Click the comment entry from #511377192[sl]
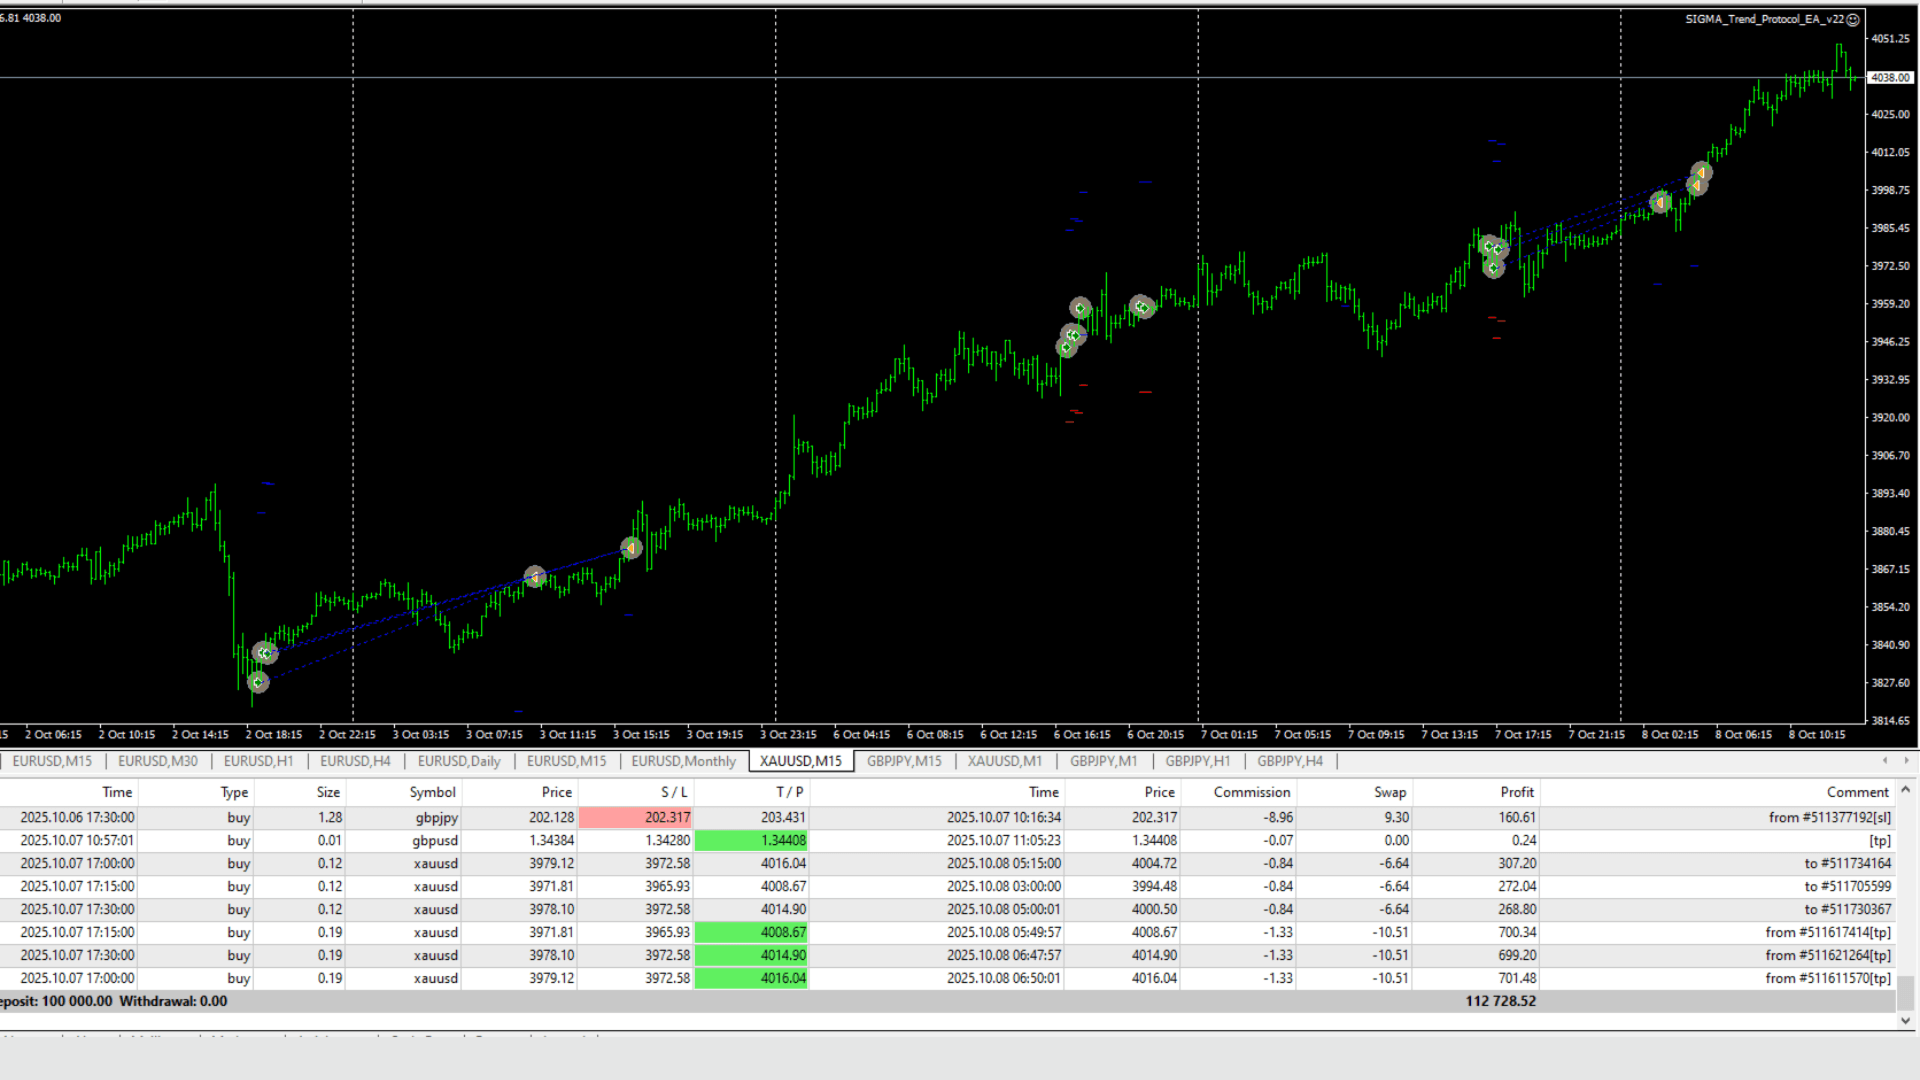Image resolution: width=1920 pixels, height=1080 pixels. (x=1827, y=817)
